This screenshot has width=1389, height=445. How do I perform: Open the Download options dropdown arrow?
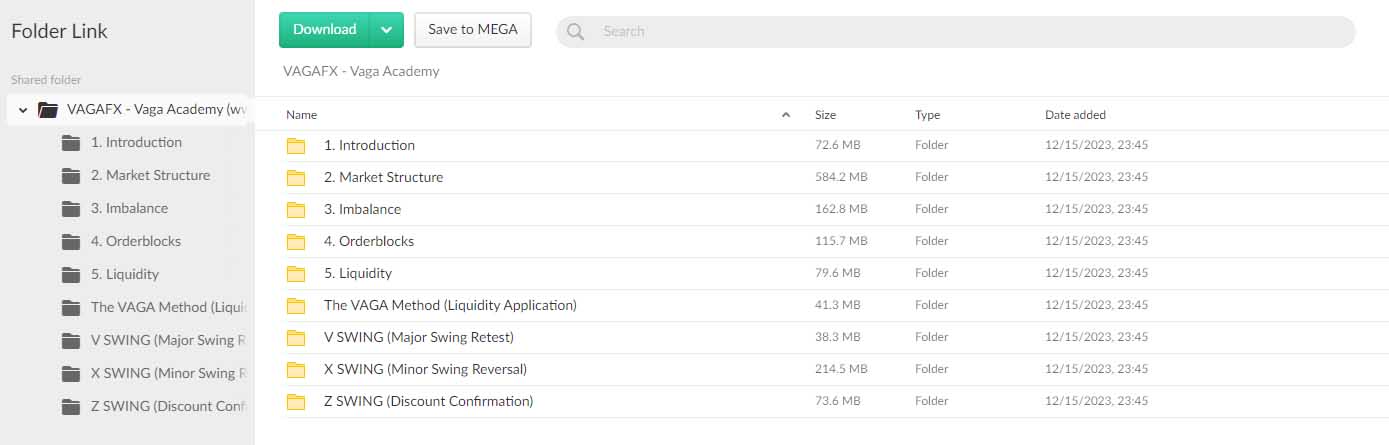(x=387, y=30)
